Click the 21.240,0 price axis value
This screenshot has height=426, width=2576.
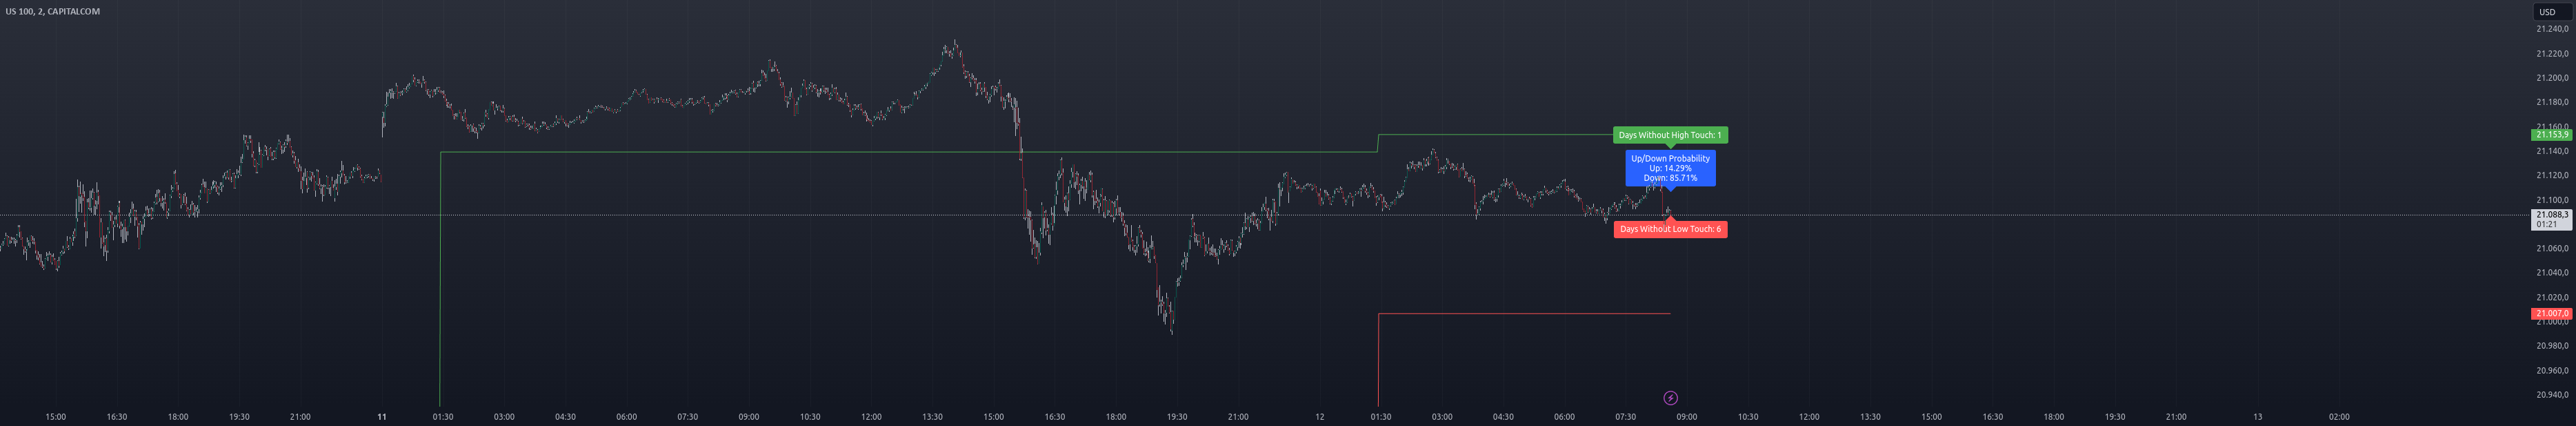tap(2551, 29)
